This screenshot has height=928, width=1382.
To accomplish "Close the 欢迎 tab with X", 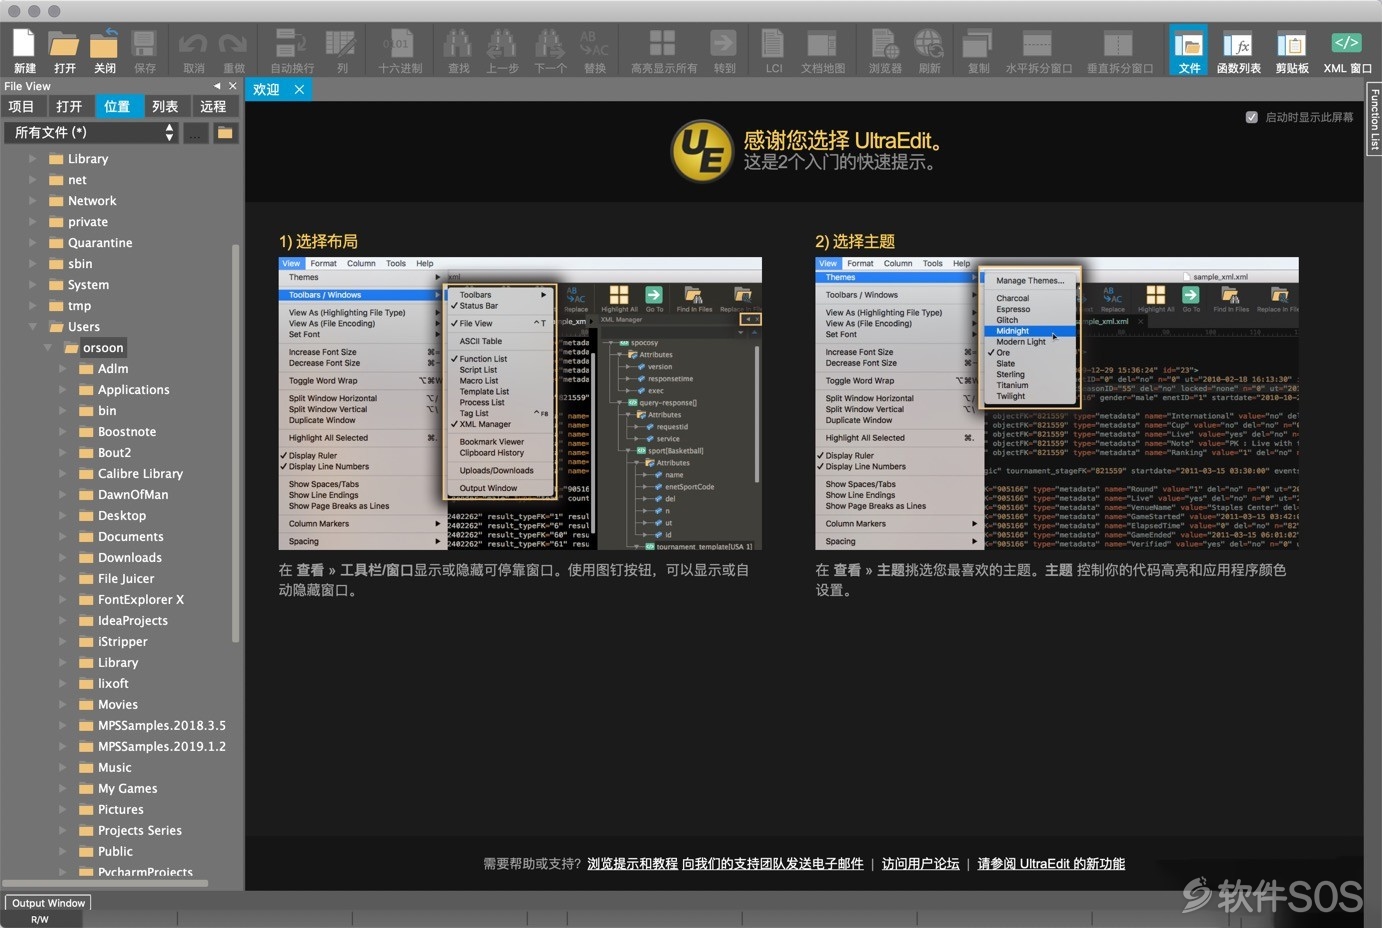I will pos(299,89).
